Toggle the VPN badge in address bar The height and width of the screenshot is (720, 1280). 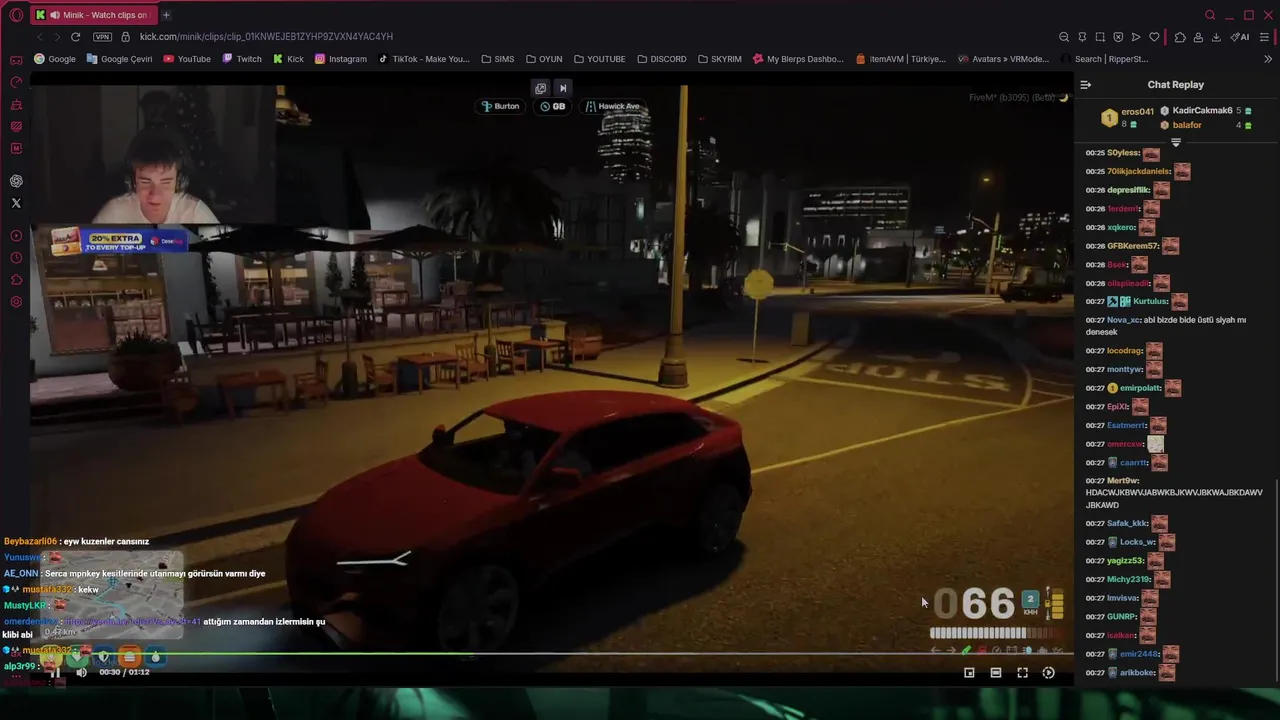click(x=102, y=37)
